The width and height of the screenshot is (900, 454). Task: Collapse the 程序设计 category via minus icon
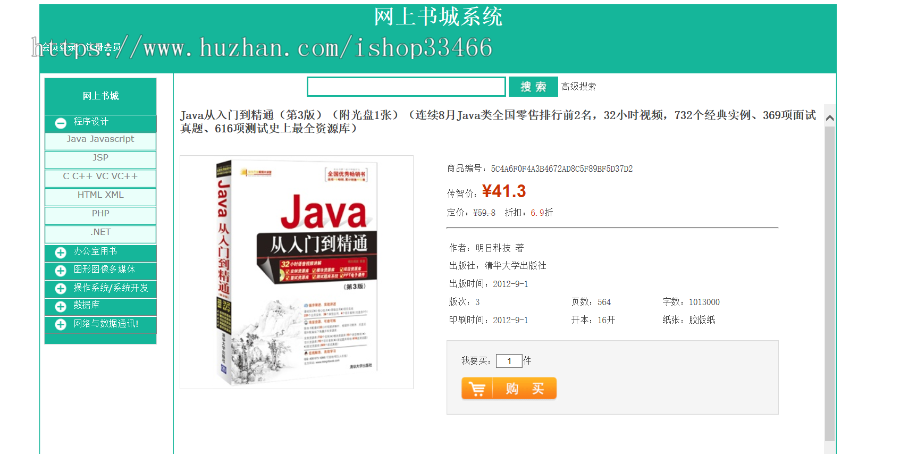click(60, 123)
